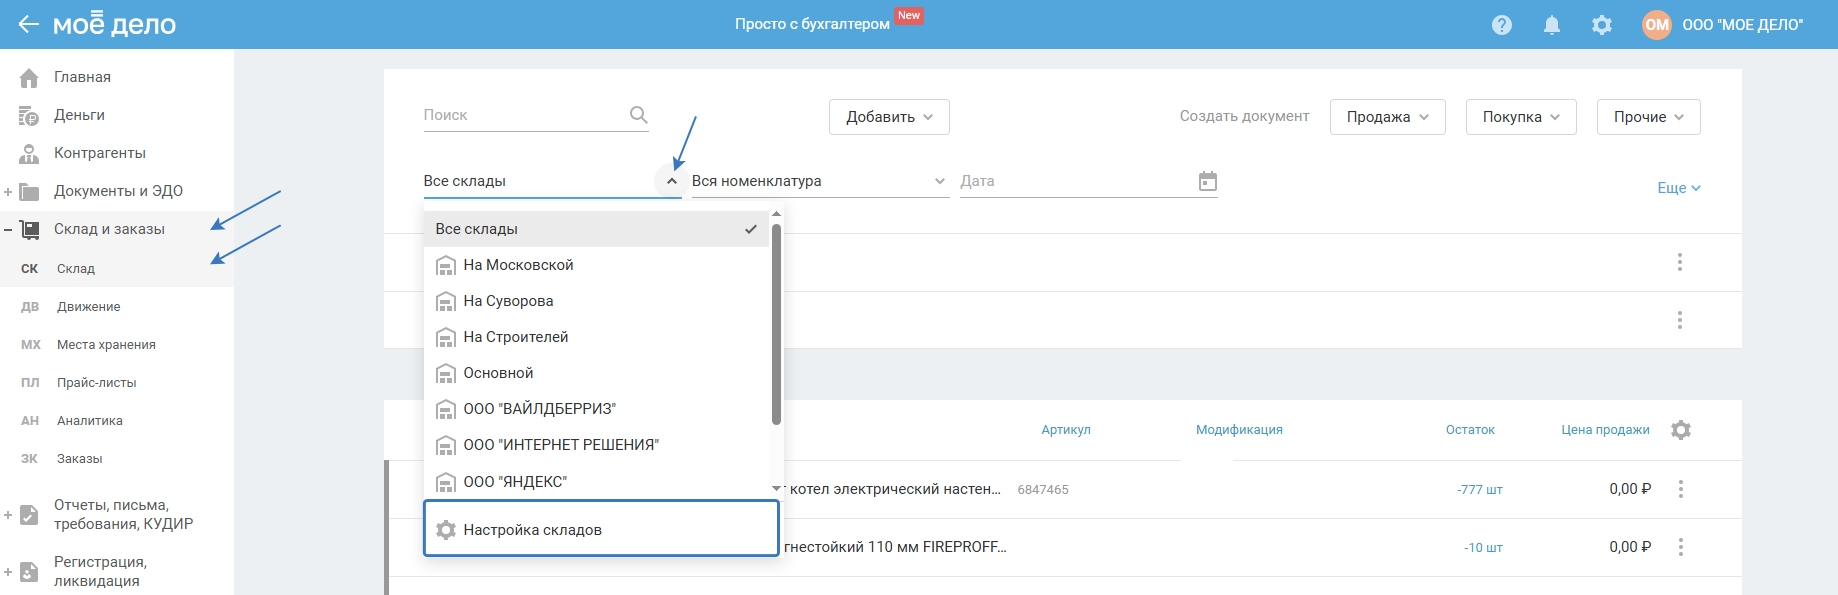Expand the Еще filters link
1838x595 pixels.
click(1679, 188)
